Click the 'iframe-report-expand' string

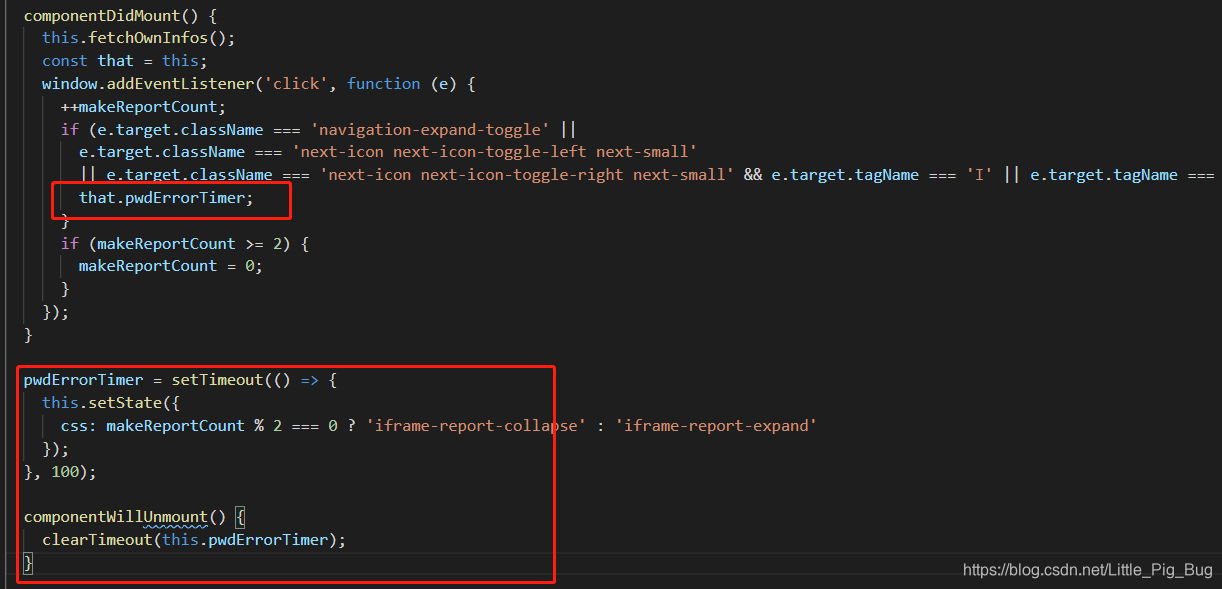point(718,426)
